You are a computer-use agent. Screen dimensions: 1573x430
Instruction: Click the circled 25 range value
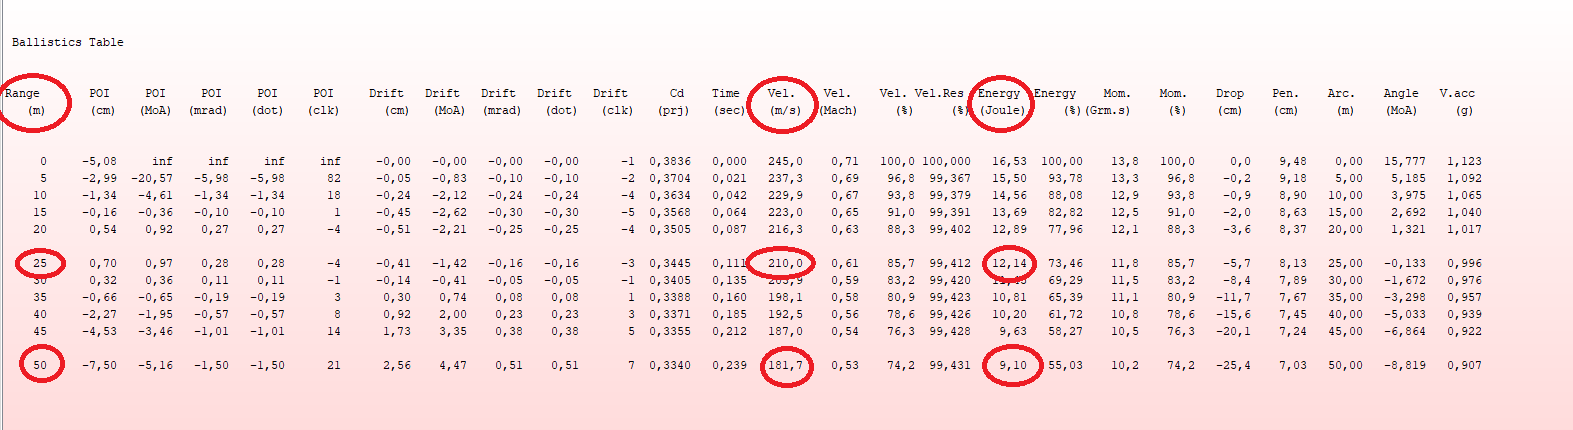[x=40, y=264]
